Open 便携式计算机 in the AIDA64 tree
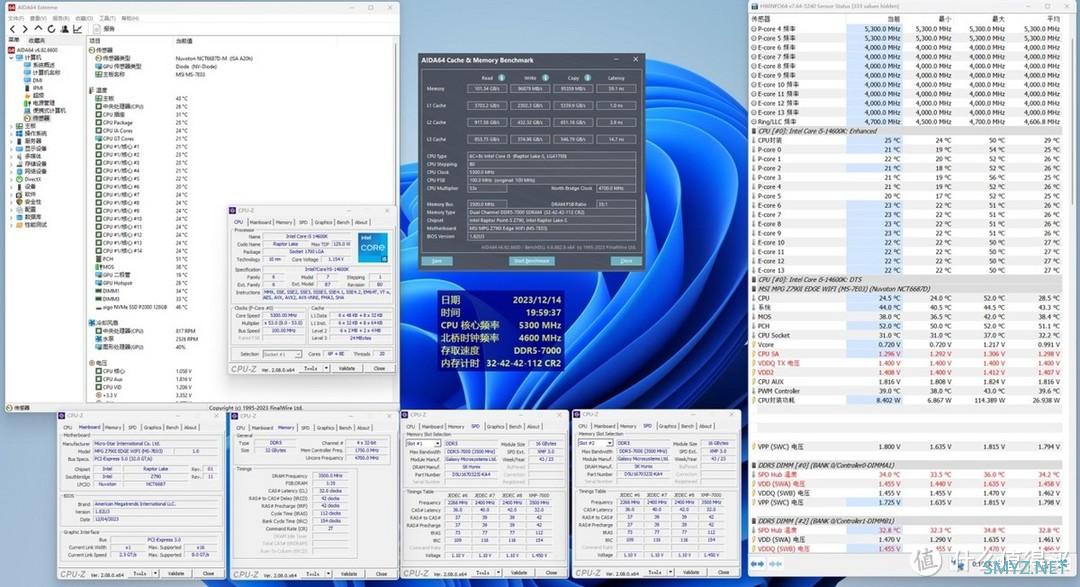The image size is (1080, 587). [45, 110]
